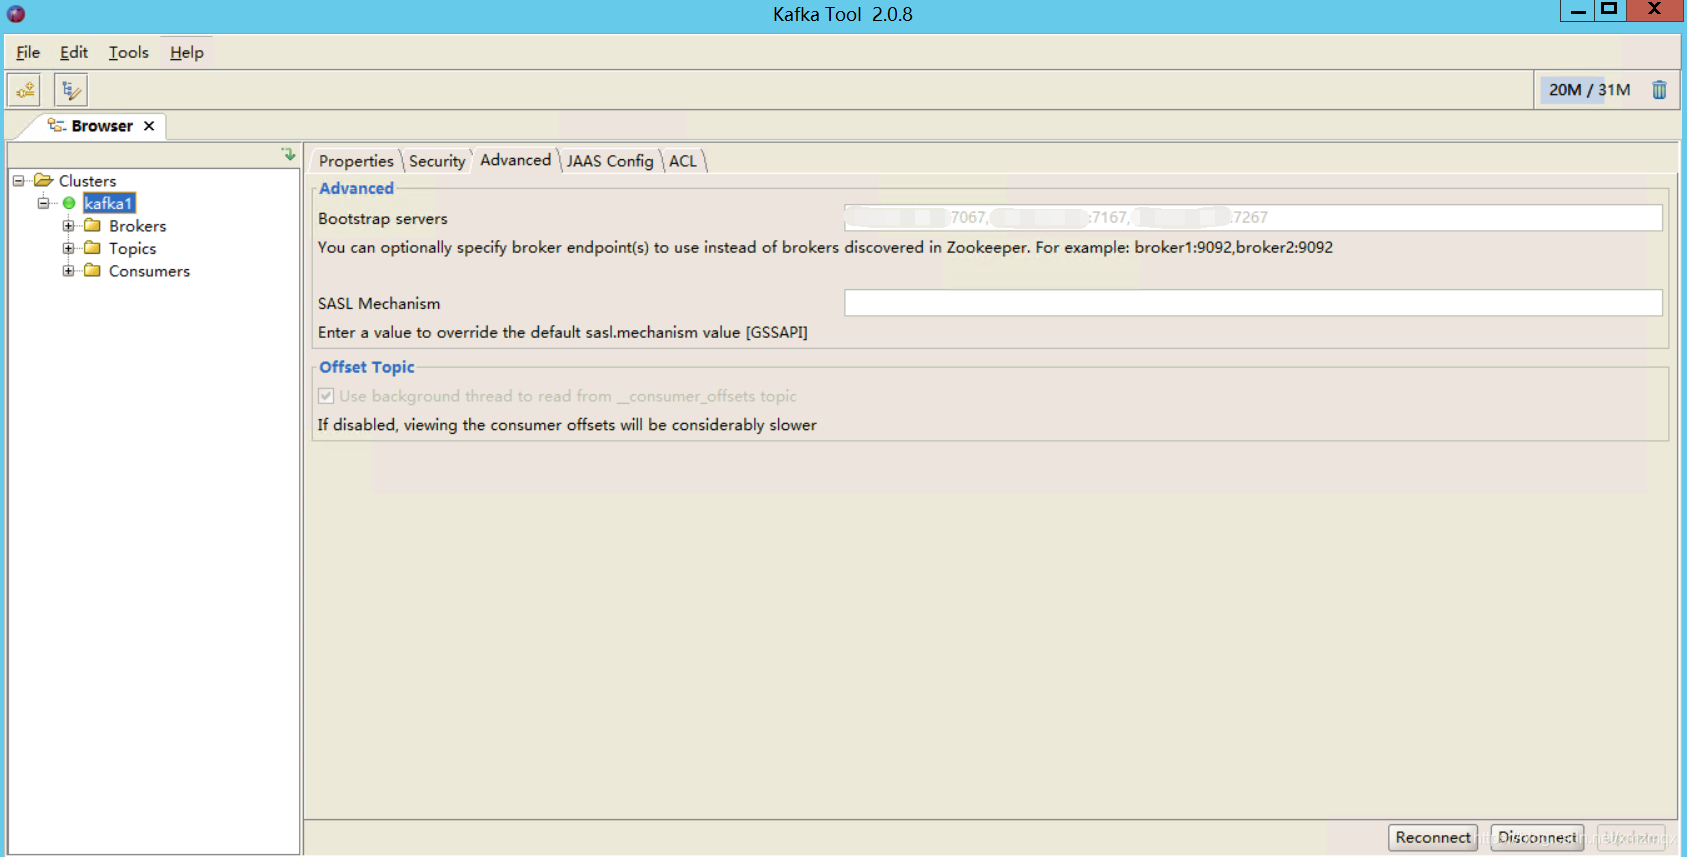Click the memory usage 20M / 31M indicator

click(x=1589, y=90)
